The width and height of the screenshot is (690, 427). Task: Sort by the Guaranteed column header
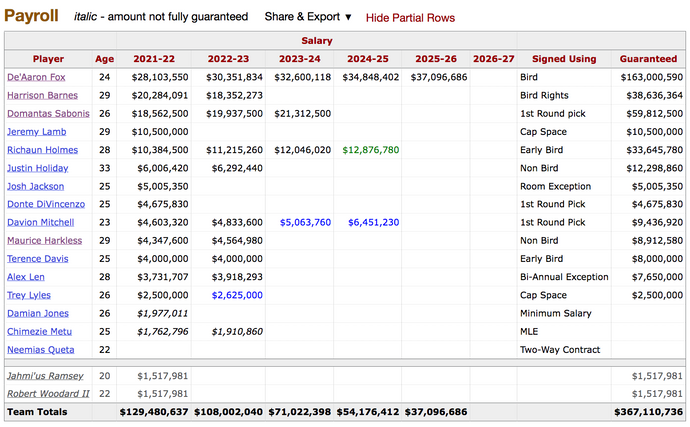tap(648, 59)
